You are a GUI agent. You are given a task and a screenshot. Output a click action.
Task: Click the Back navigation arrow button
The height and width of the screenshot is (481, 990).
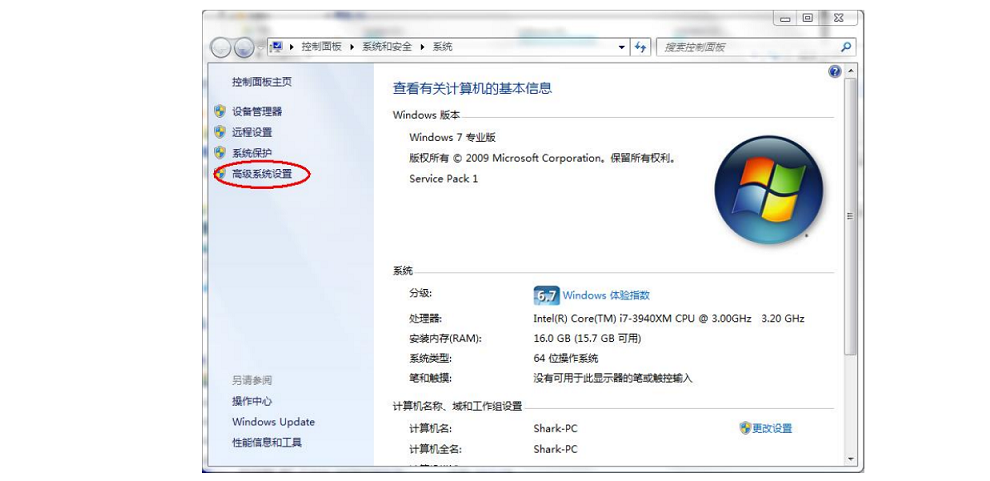tap(220, 47)
